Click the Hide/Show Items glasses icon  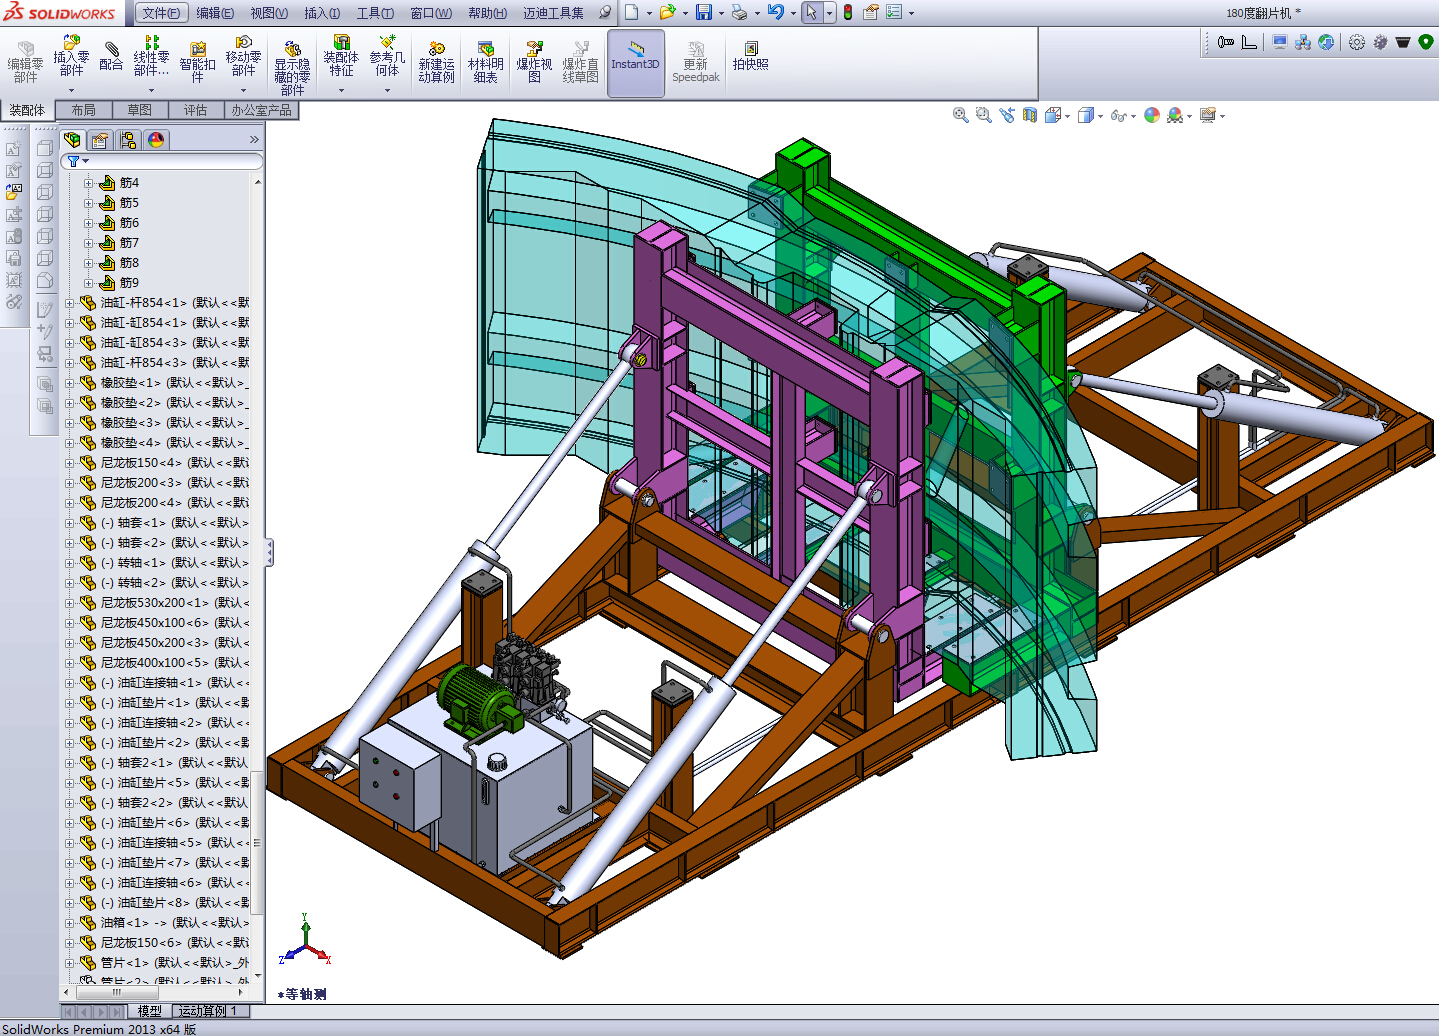tap(1118, 115)
